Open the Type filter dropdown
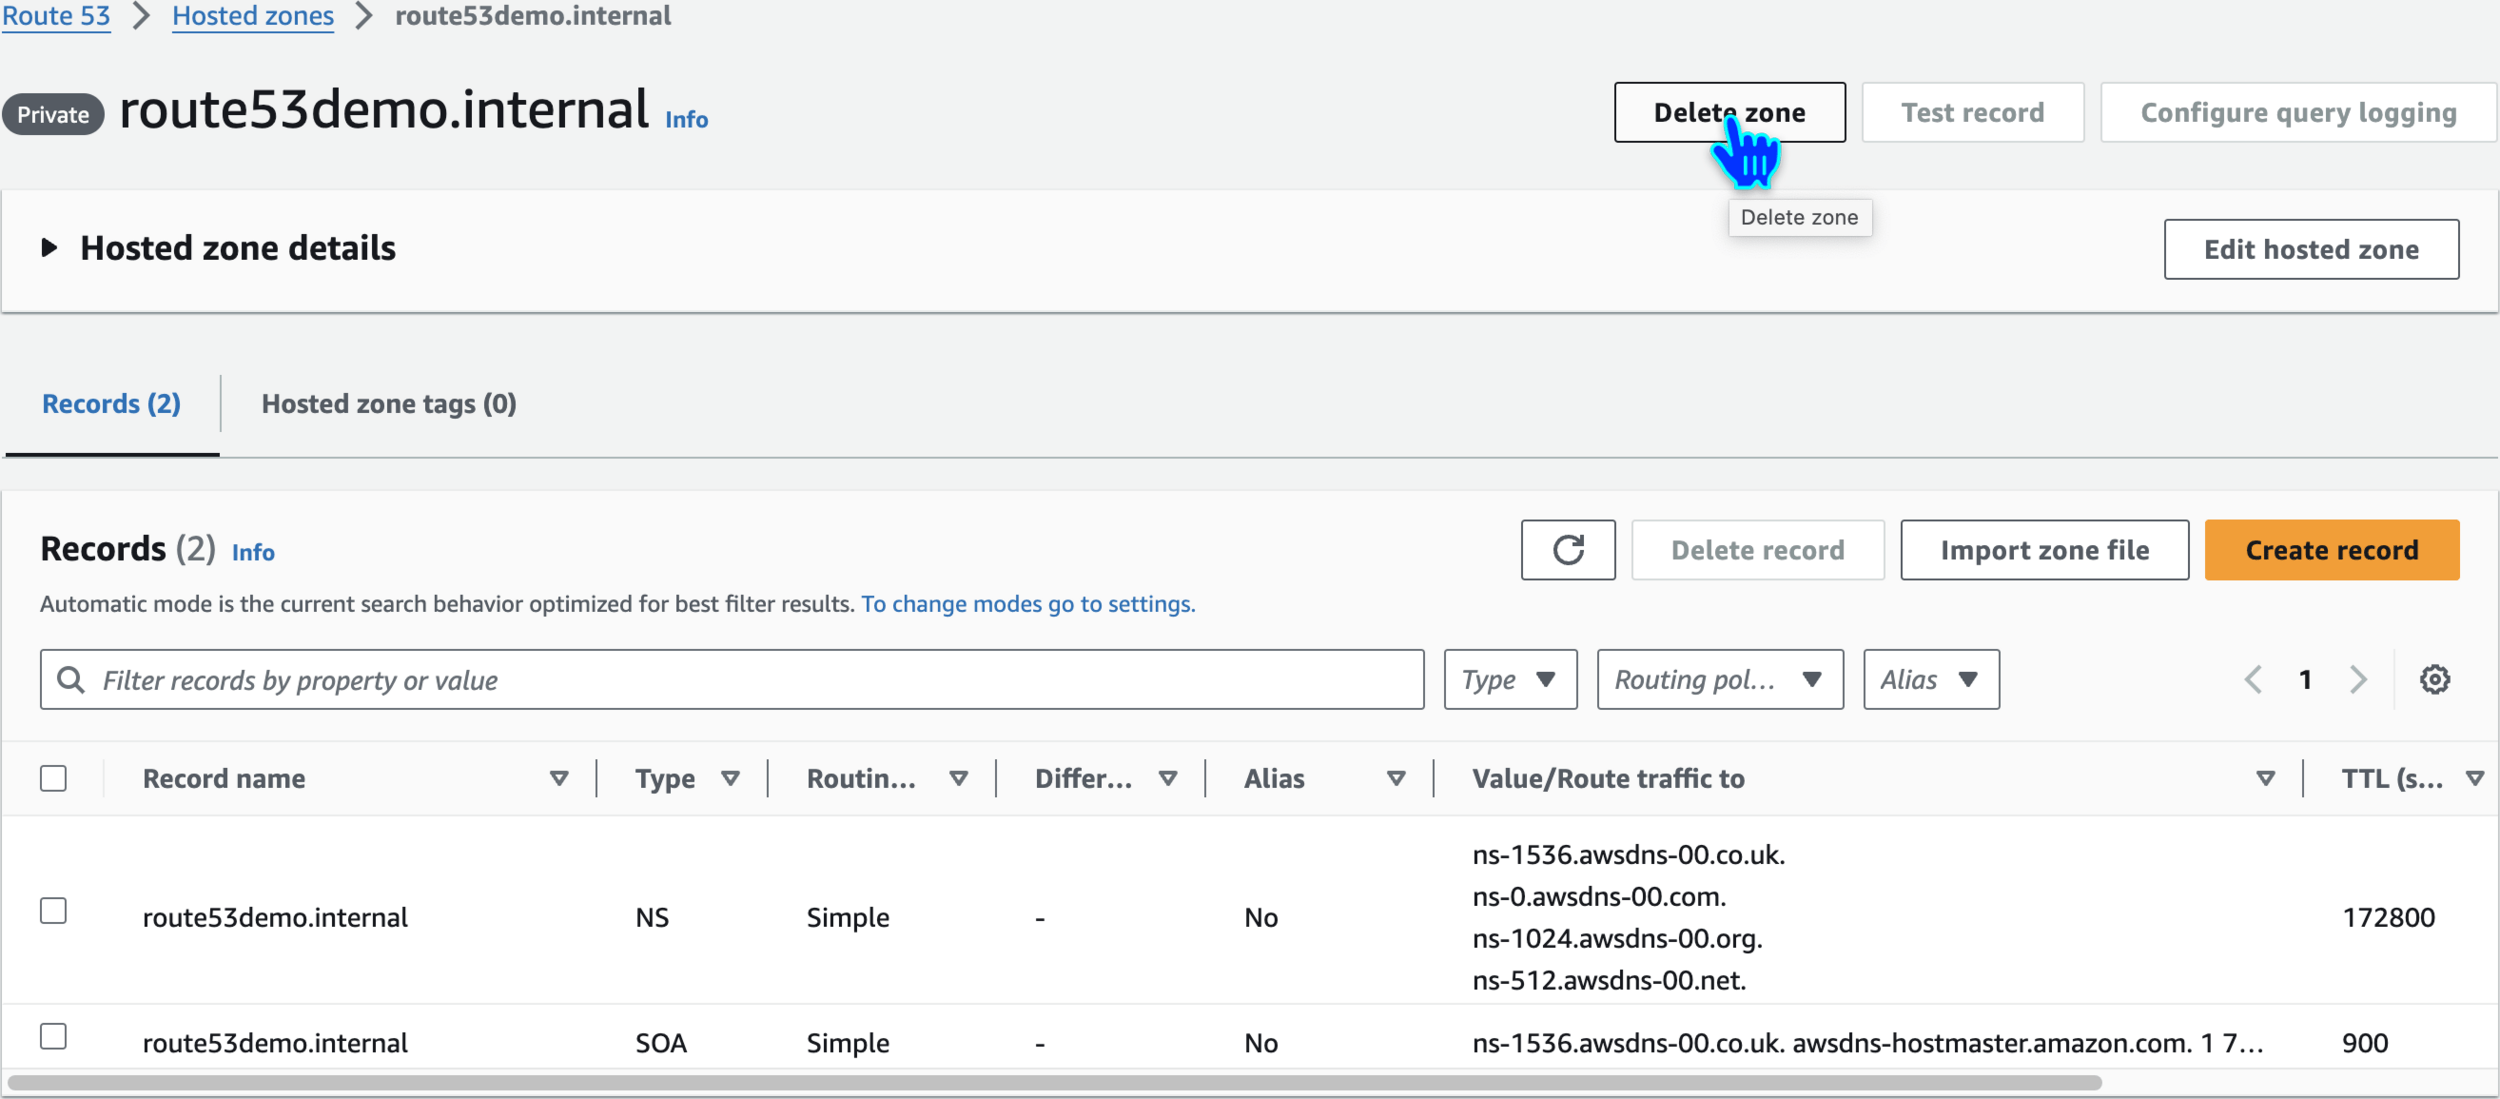2500x1099 pixels. point(1509,680)
